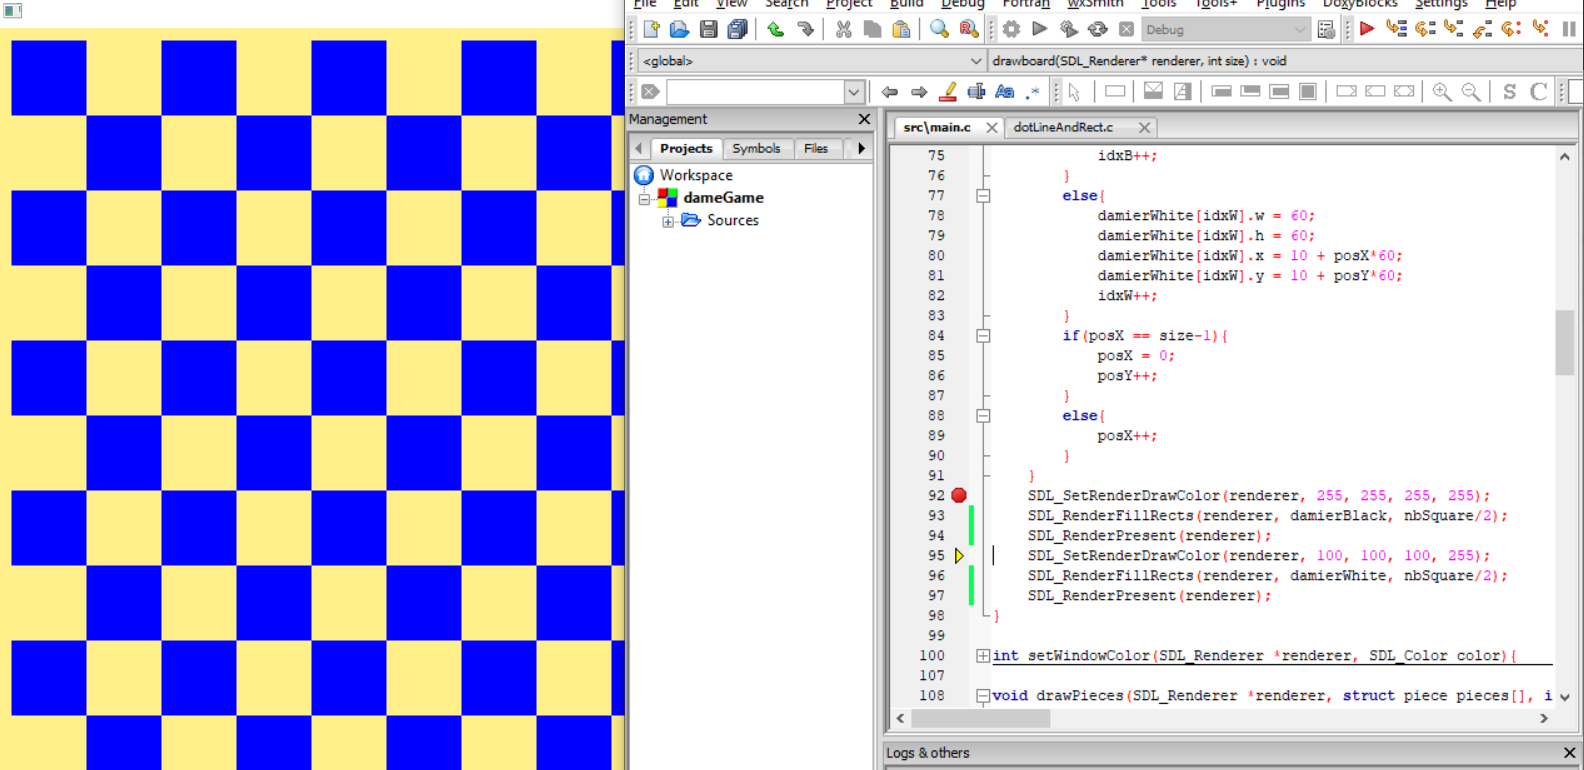
Task: Toggle the selected text search option icon
Action: click(976, 92)
